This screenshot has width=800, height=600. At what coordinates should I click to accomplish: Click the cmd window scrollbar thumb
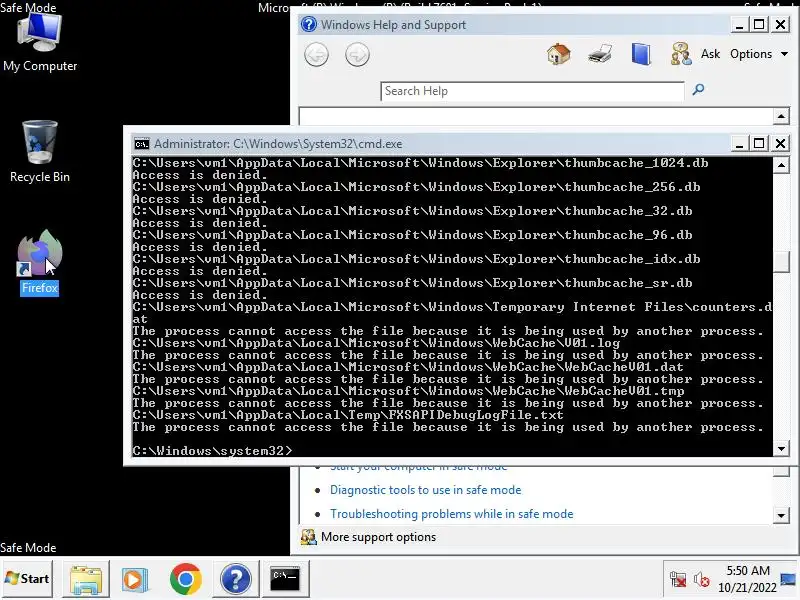[781, 262]
